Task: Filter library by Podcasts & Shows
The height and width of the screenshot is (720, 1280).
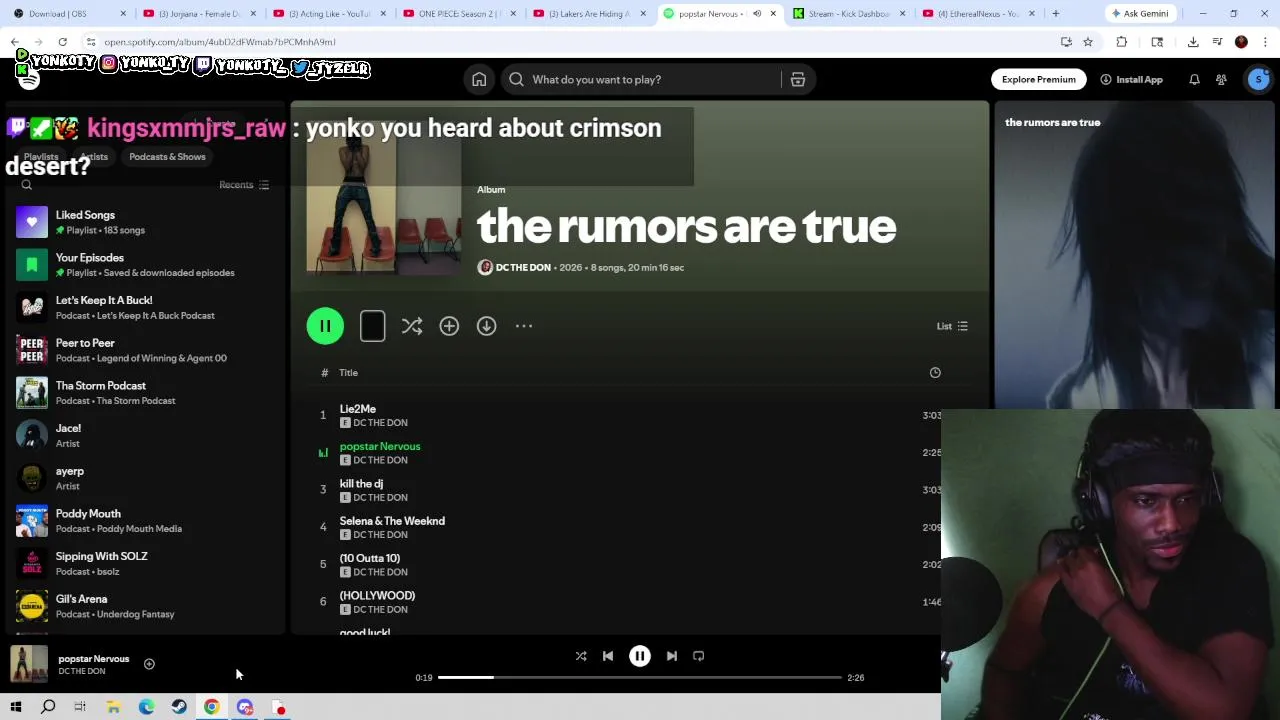Action: point(167,156)
